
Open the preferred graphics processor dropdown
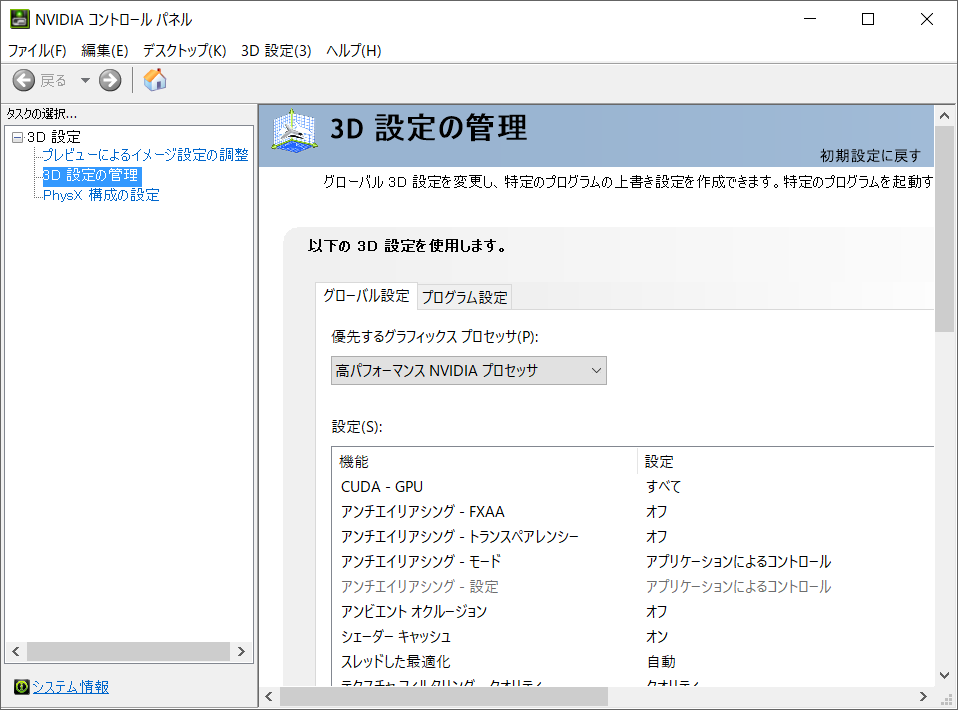469,370
